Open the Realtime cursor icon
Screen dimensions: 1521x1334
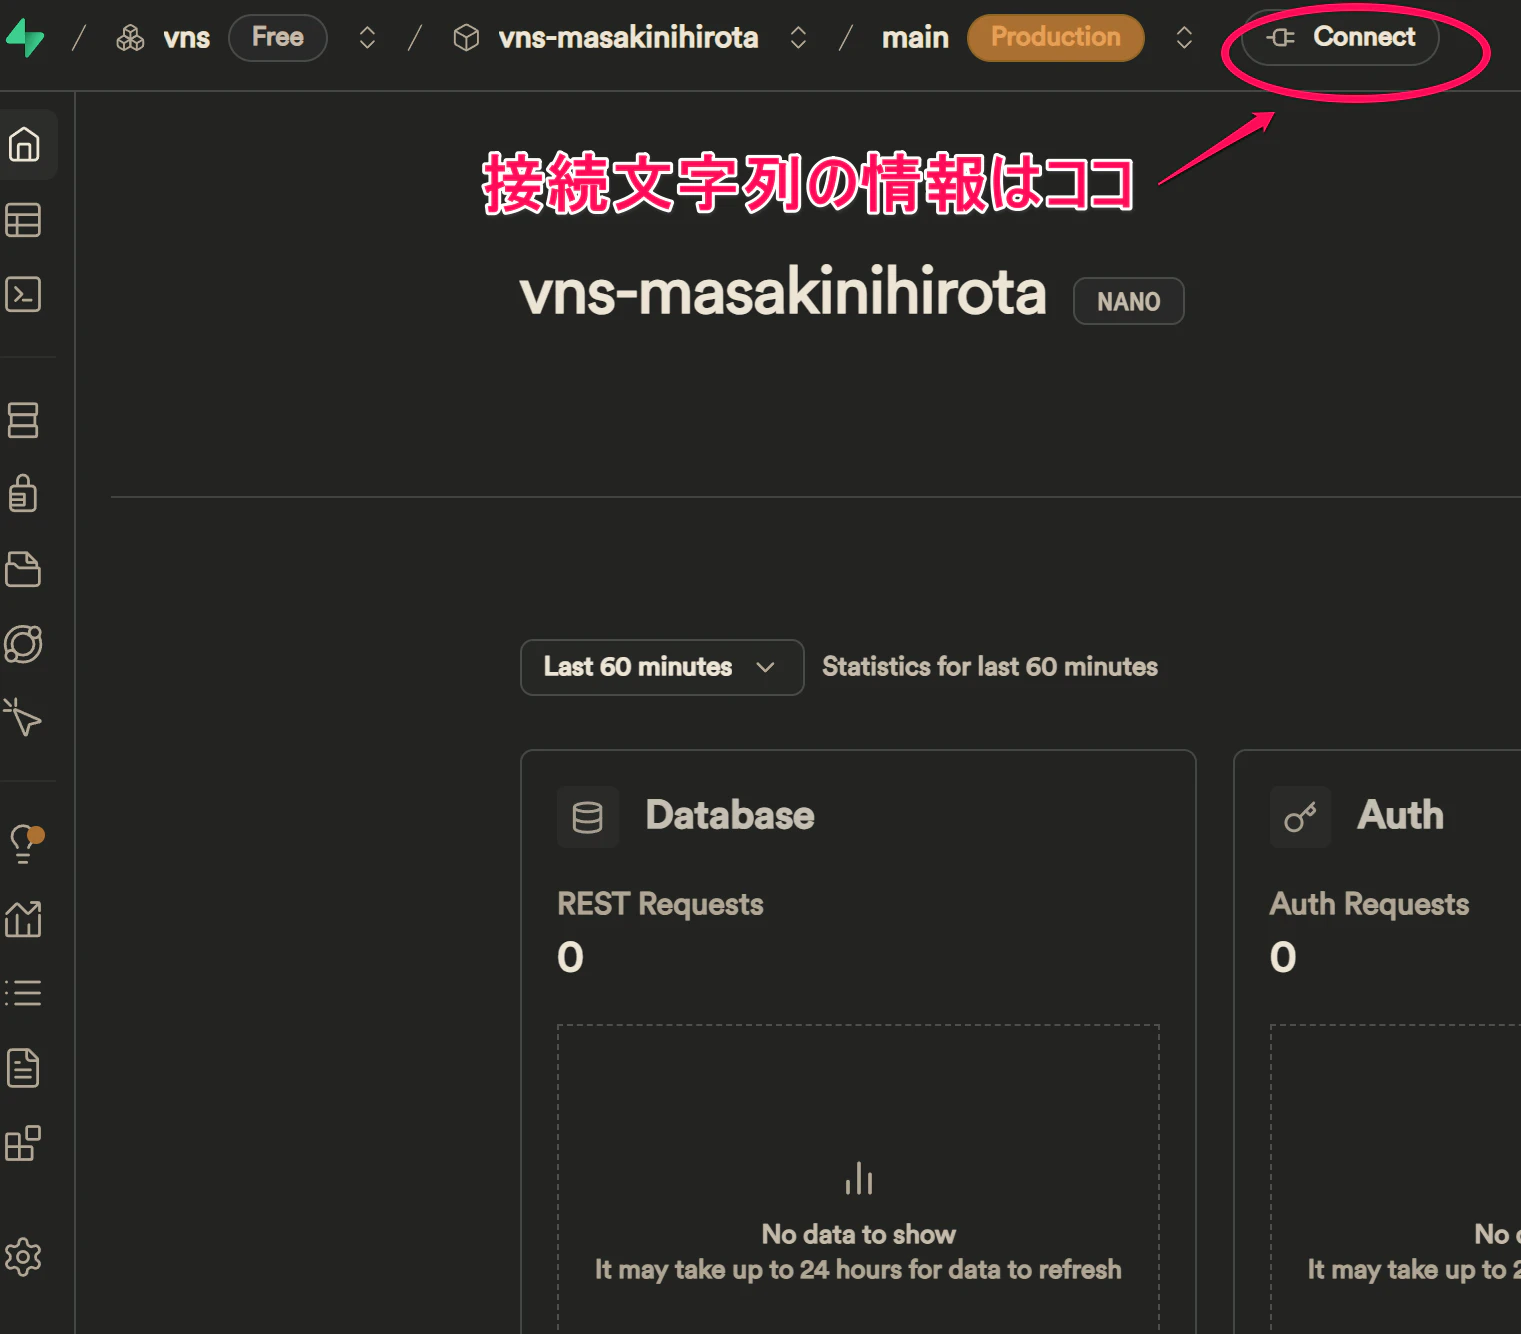[23, 718]
